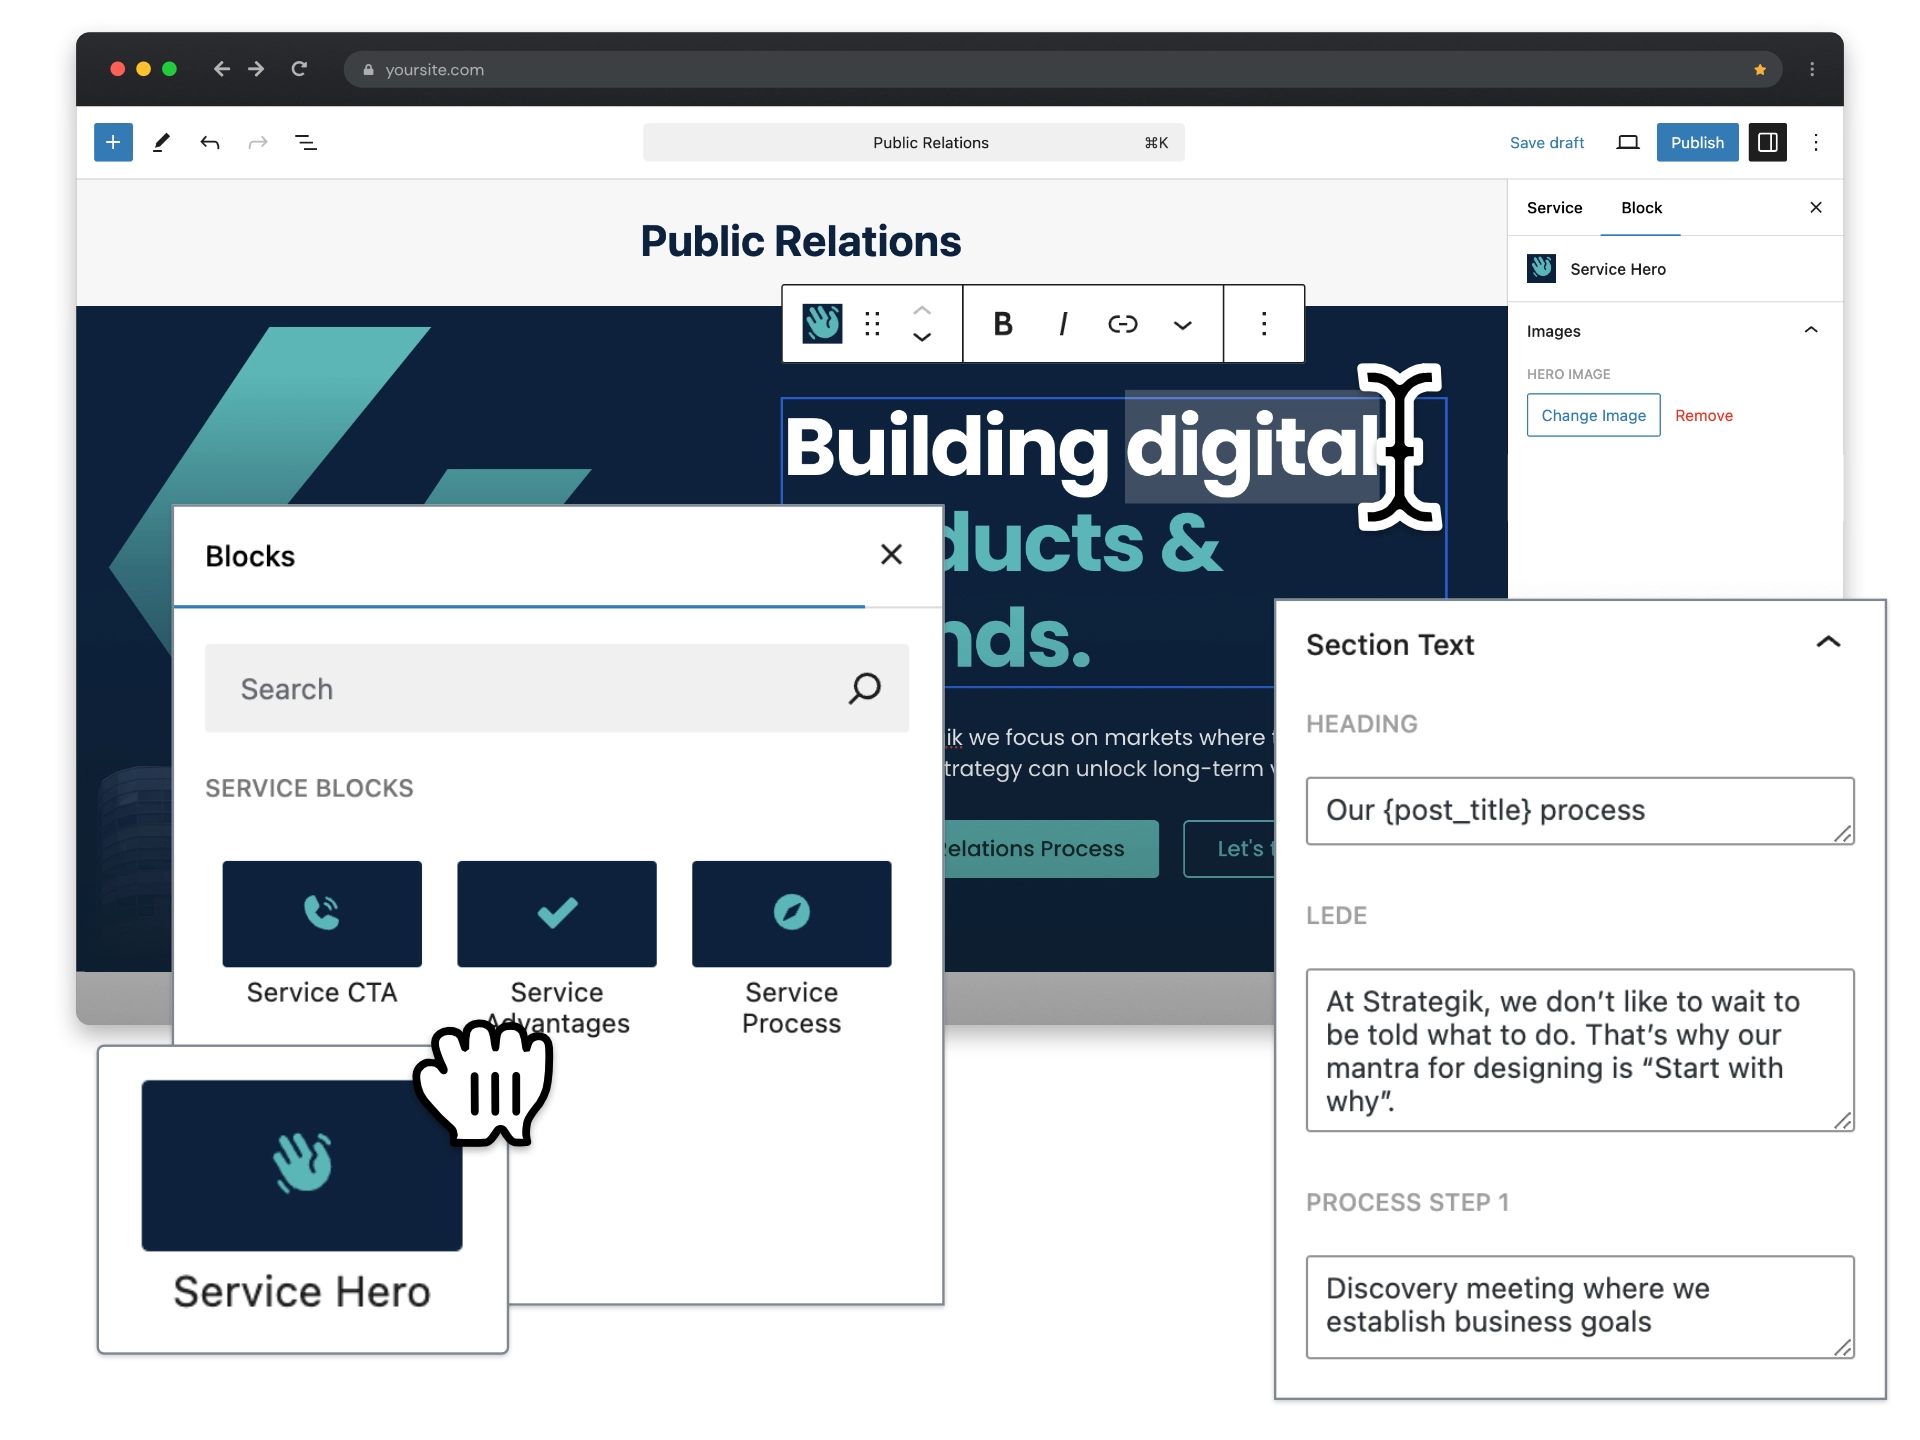Click the italic formatting icon

1063,322
